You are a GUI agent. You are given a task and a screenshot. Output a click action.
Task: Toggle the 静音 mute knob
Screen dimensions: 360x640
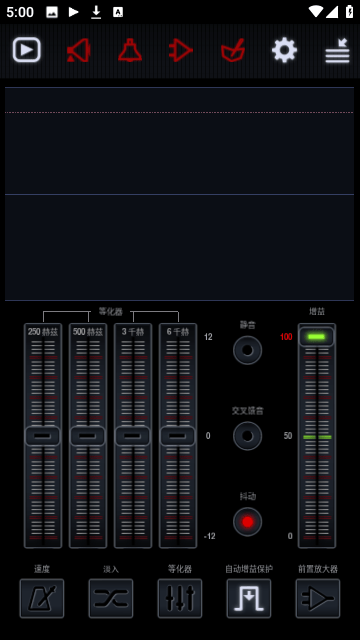coord(247,350)
